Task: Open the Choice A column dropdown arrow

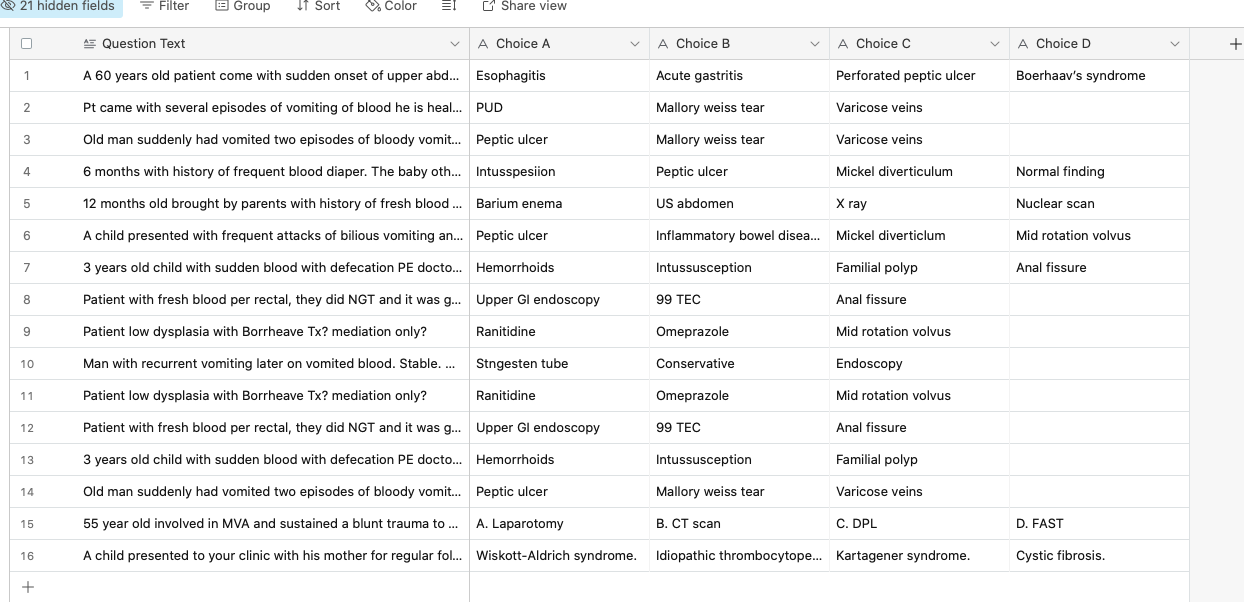Action: 635,44
